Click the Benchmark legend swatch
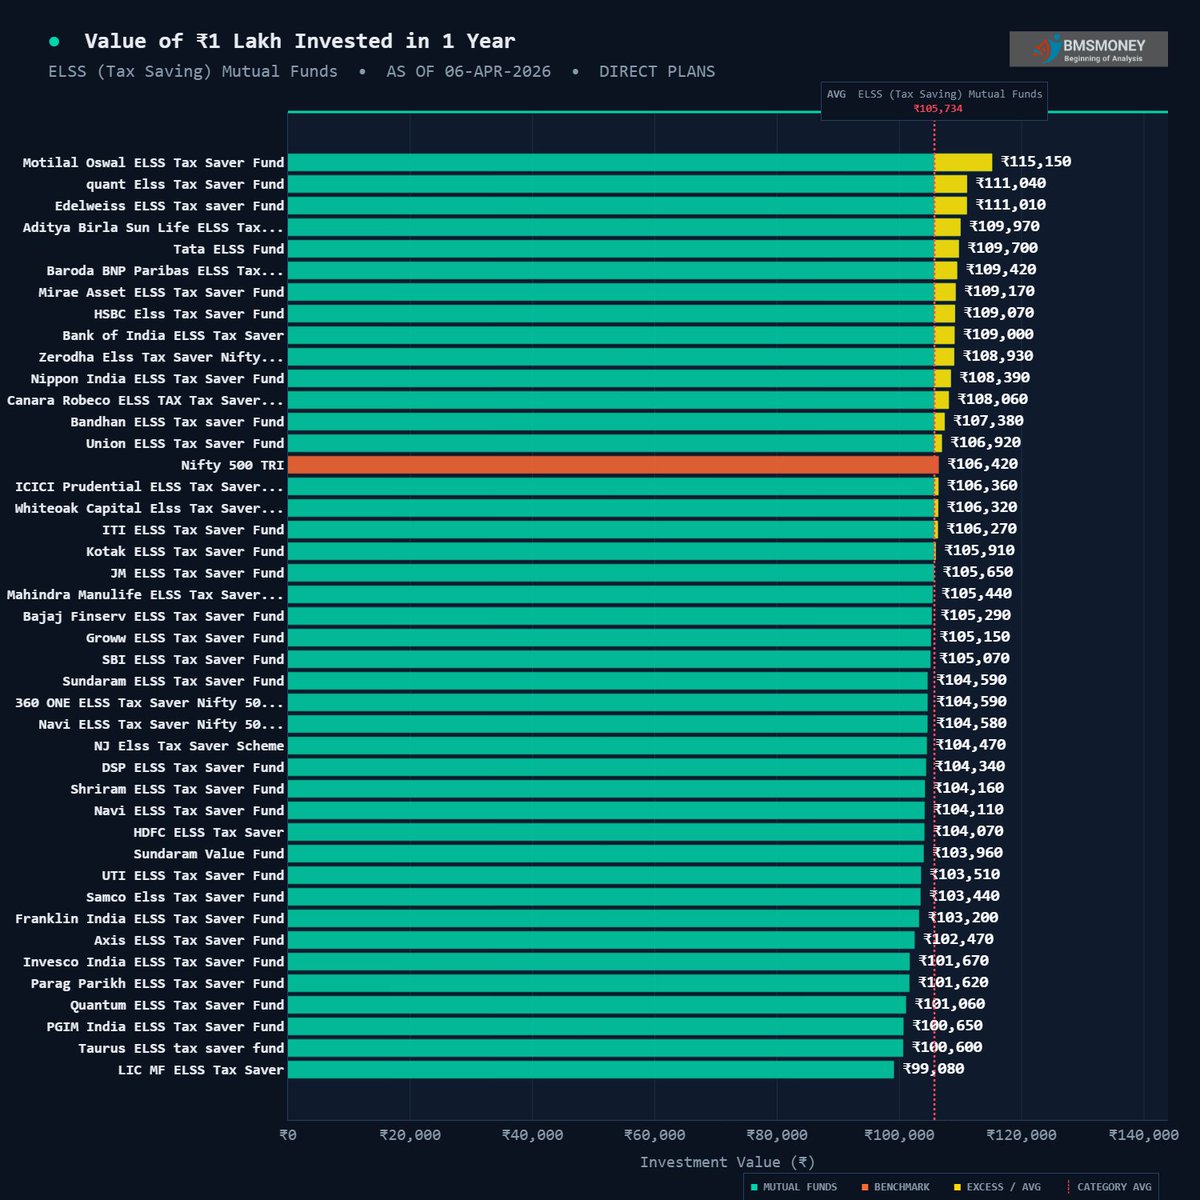Image resolution: width=1200 pixels, height=1200 pixels. pos(865,1187)
